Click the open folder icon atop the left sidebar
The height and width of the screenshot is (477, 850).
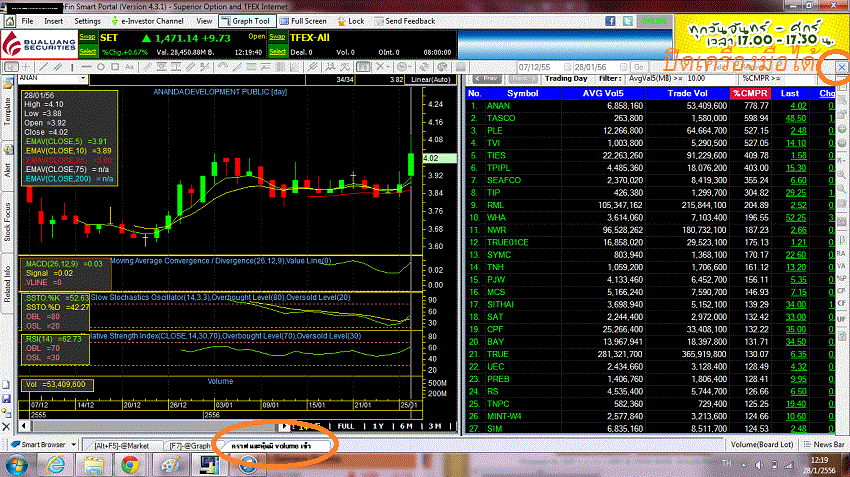coord(8,83)
